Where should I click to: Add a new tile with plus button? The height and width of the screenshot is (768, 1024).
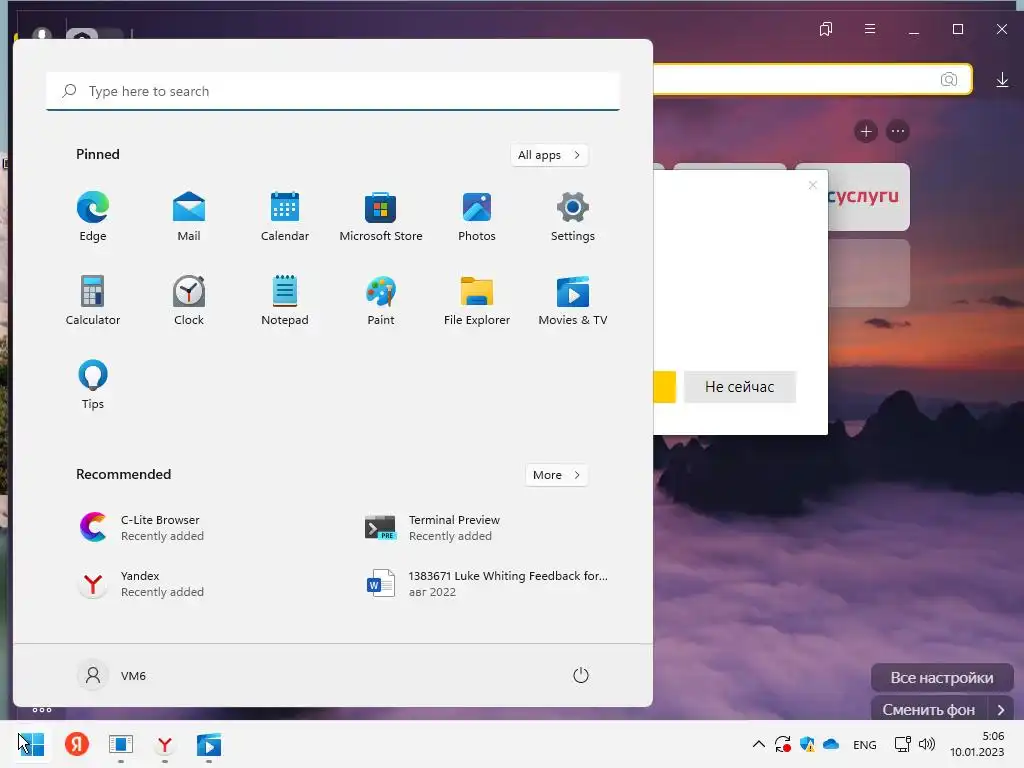coord(866,131)
